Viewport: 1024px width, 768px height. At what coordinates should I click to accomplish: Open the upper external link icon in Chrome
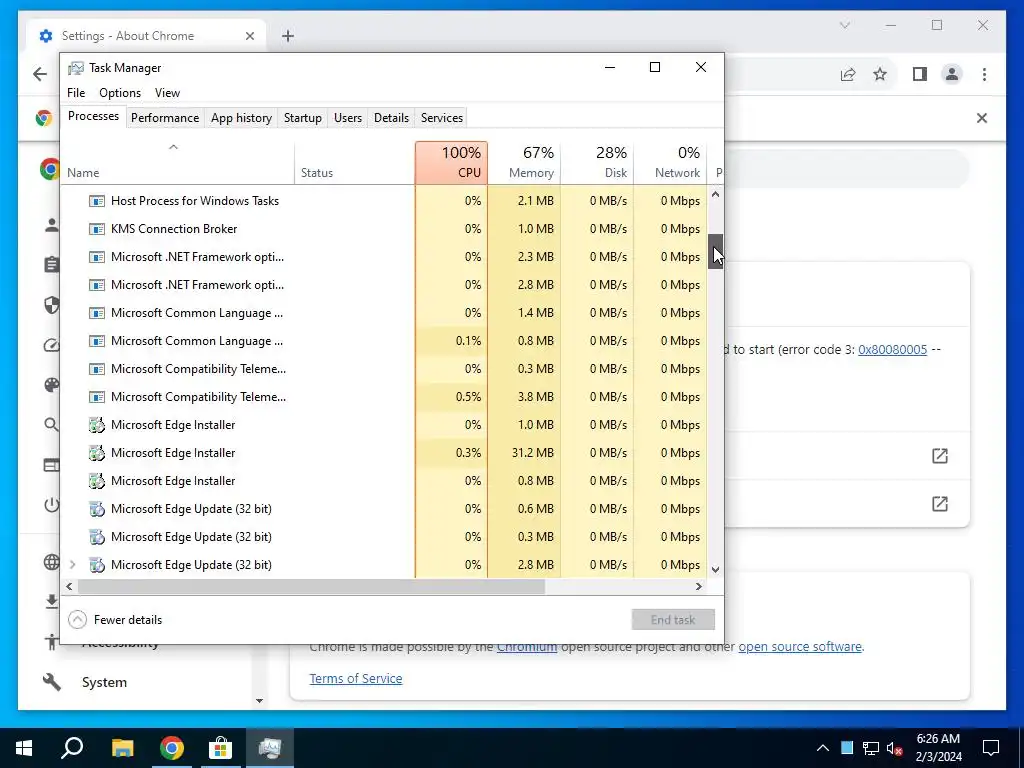coord(940,456)
